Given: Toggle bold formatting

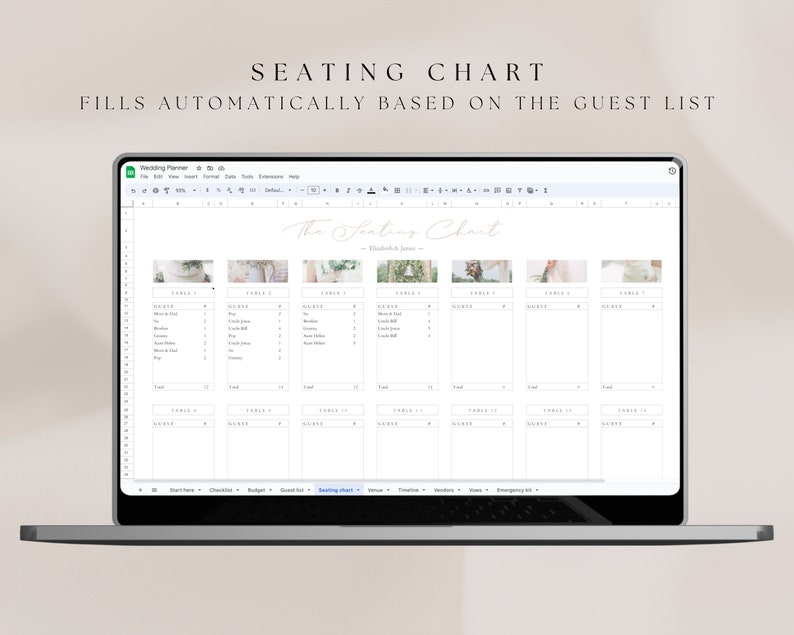Looking at the screenshot, I should click(337, 191).
